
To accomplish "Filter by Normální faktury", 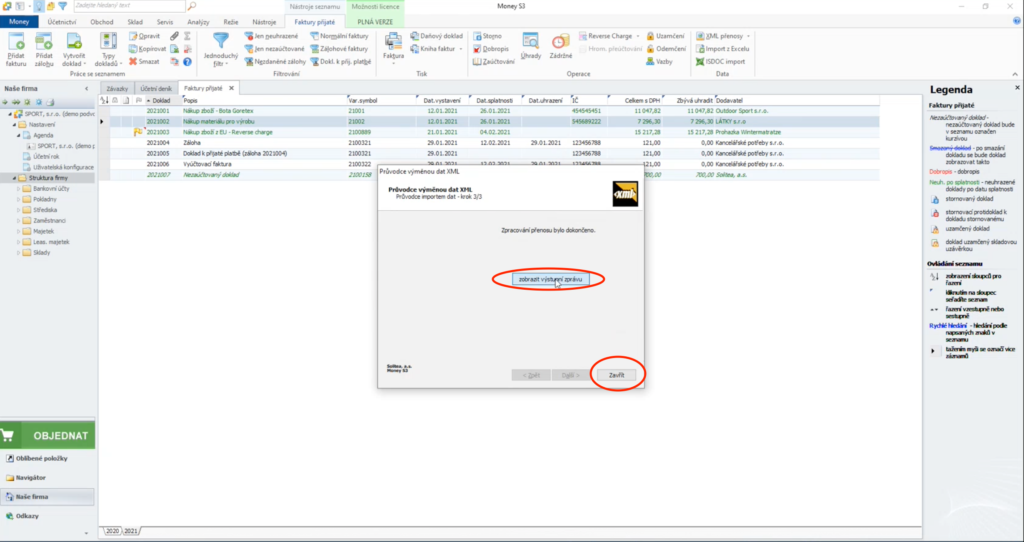I will [x=340, y=36].
